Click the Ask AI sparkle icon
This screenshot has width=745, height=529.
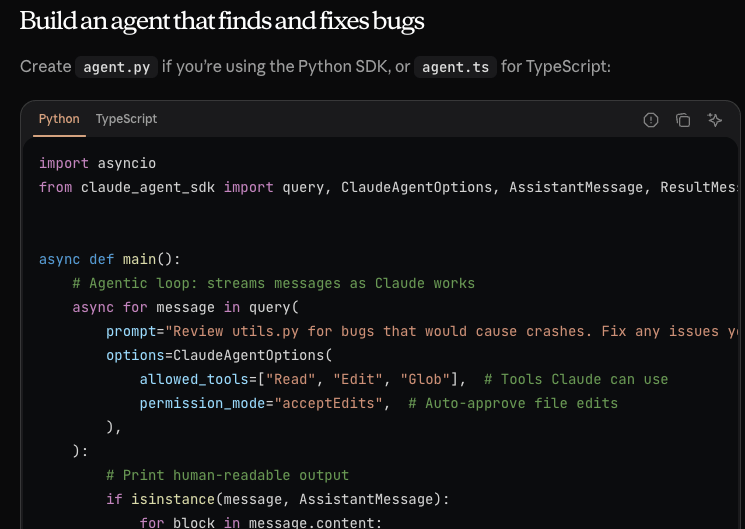[x=715, y=120]
